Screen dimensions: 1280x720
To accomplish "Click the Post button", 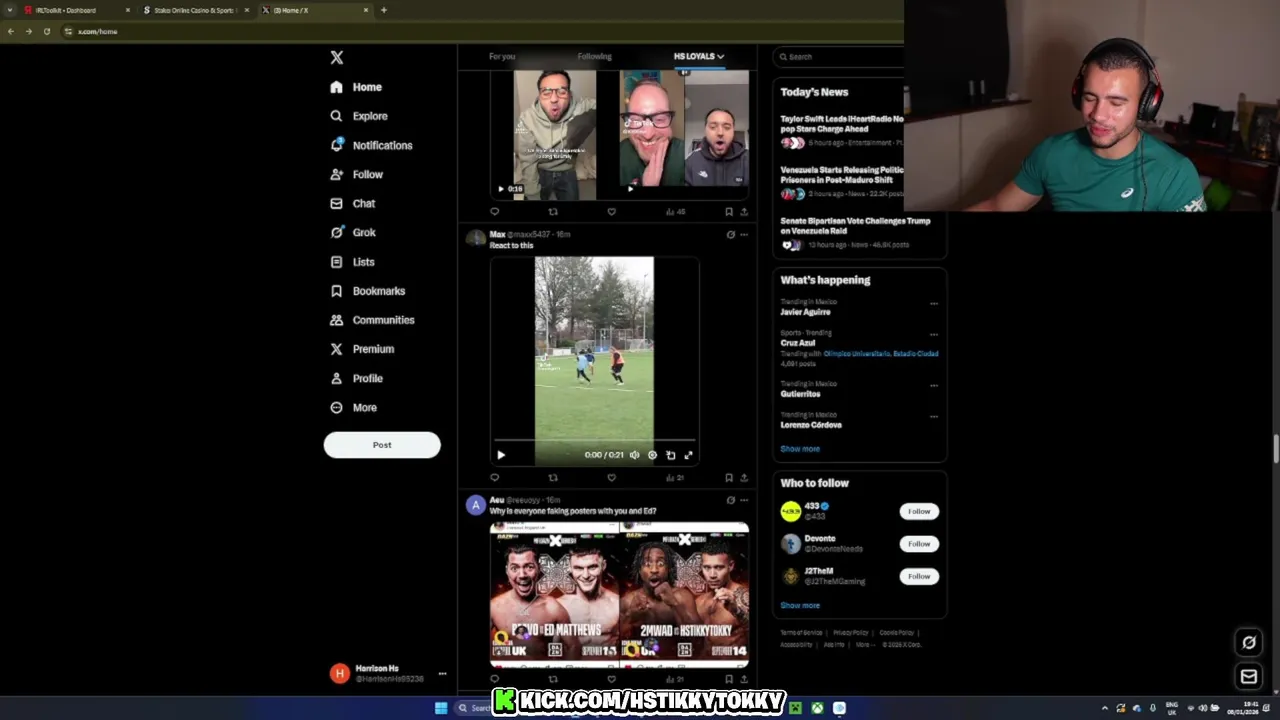I will pyautogui.click(x=382, y=445).
